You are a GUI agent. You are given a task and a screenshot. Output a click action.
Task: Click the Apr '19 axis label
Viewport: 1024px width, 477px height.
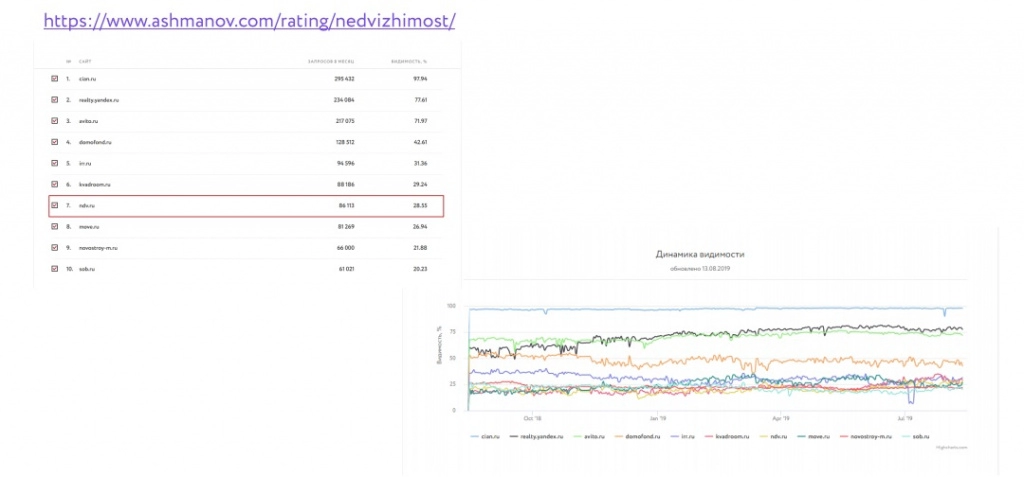(x=780, y=418)
